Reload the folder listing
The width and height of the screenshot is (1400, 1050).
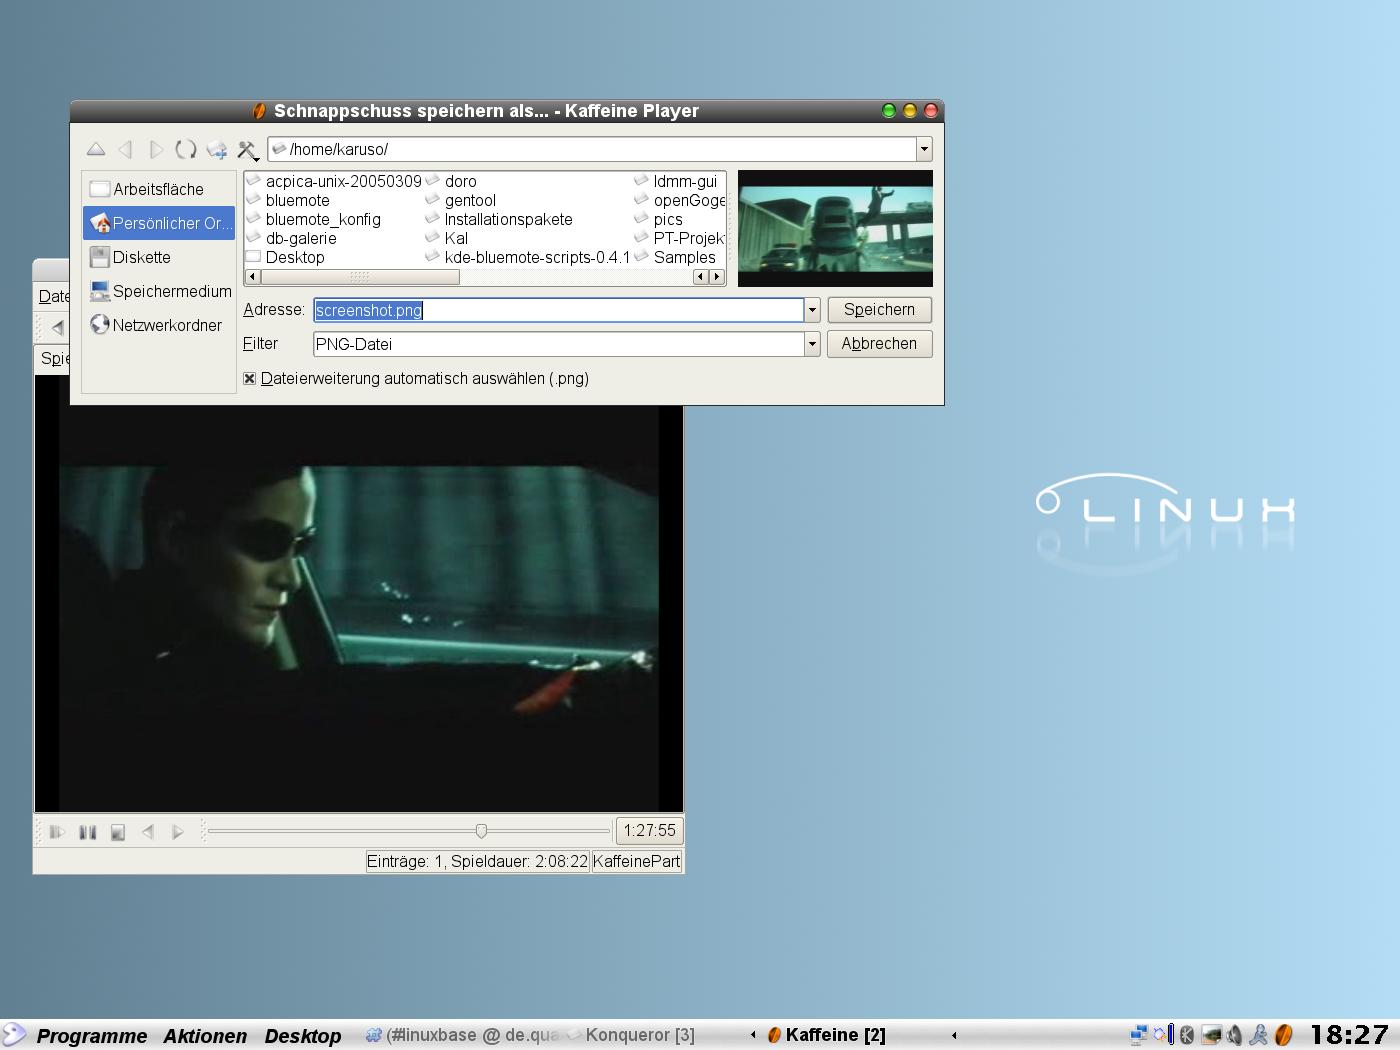[x=186, y=149]
